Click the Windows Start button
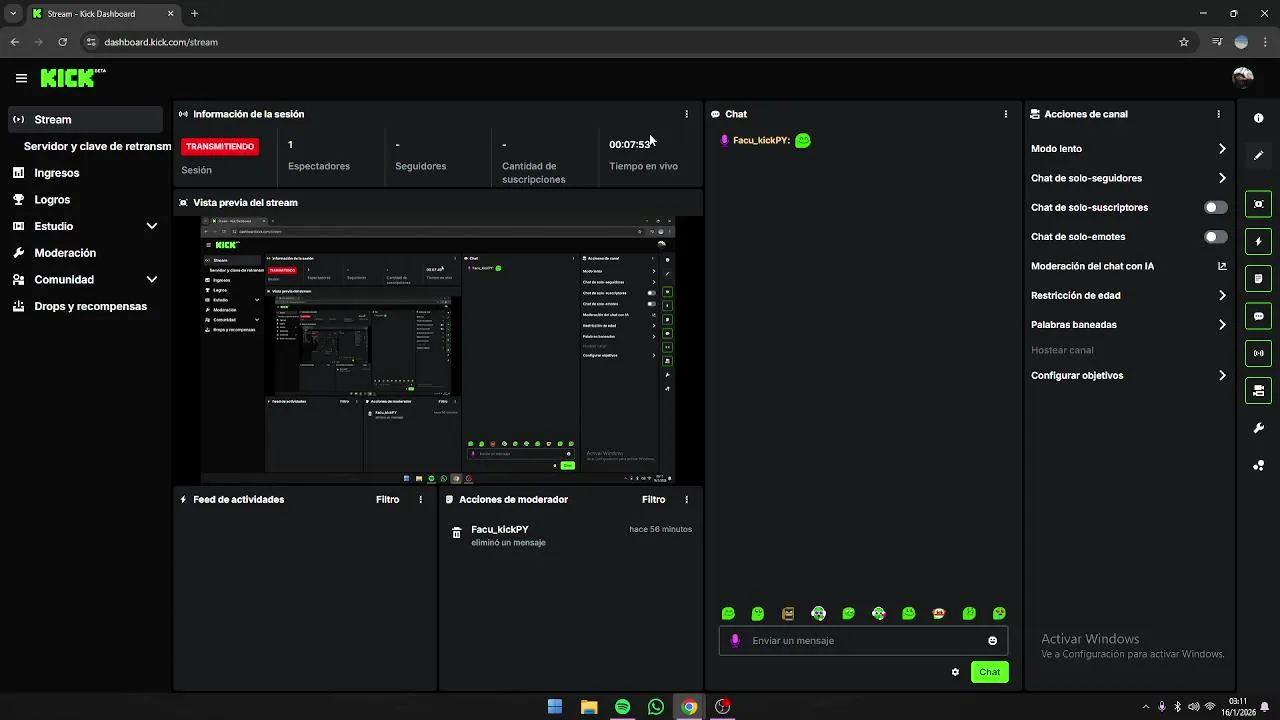 pyautogui.click(x=555, y=707)
